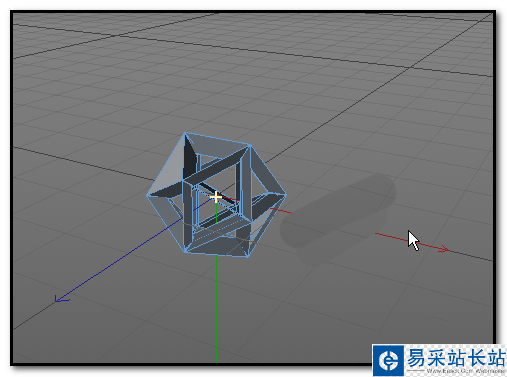Click the red X-axis arrowhead handle
This screenshot has height=377, width=507.
443,249
